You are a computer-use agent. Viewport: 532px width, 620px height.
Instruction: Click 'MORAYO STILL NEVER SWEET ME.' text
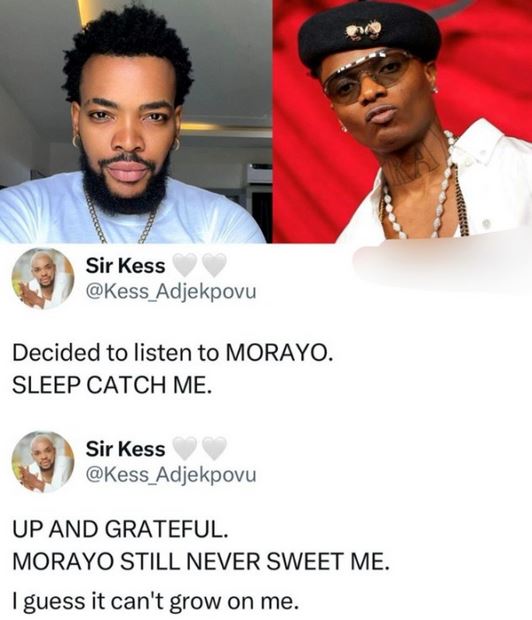coord(201,561)
